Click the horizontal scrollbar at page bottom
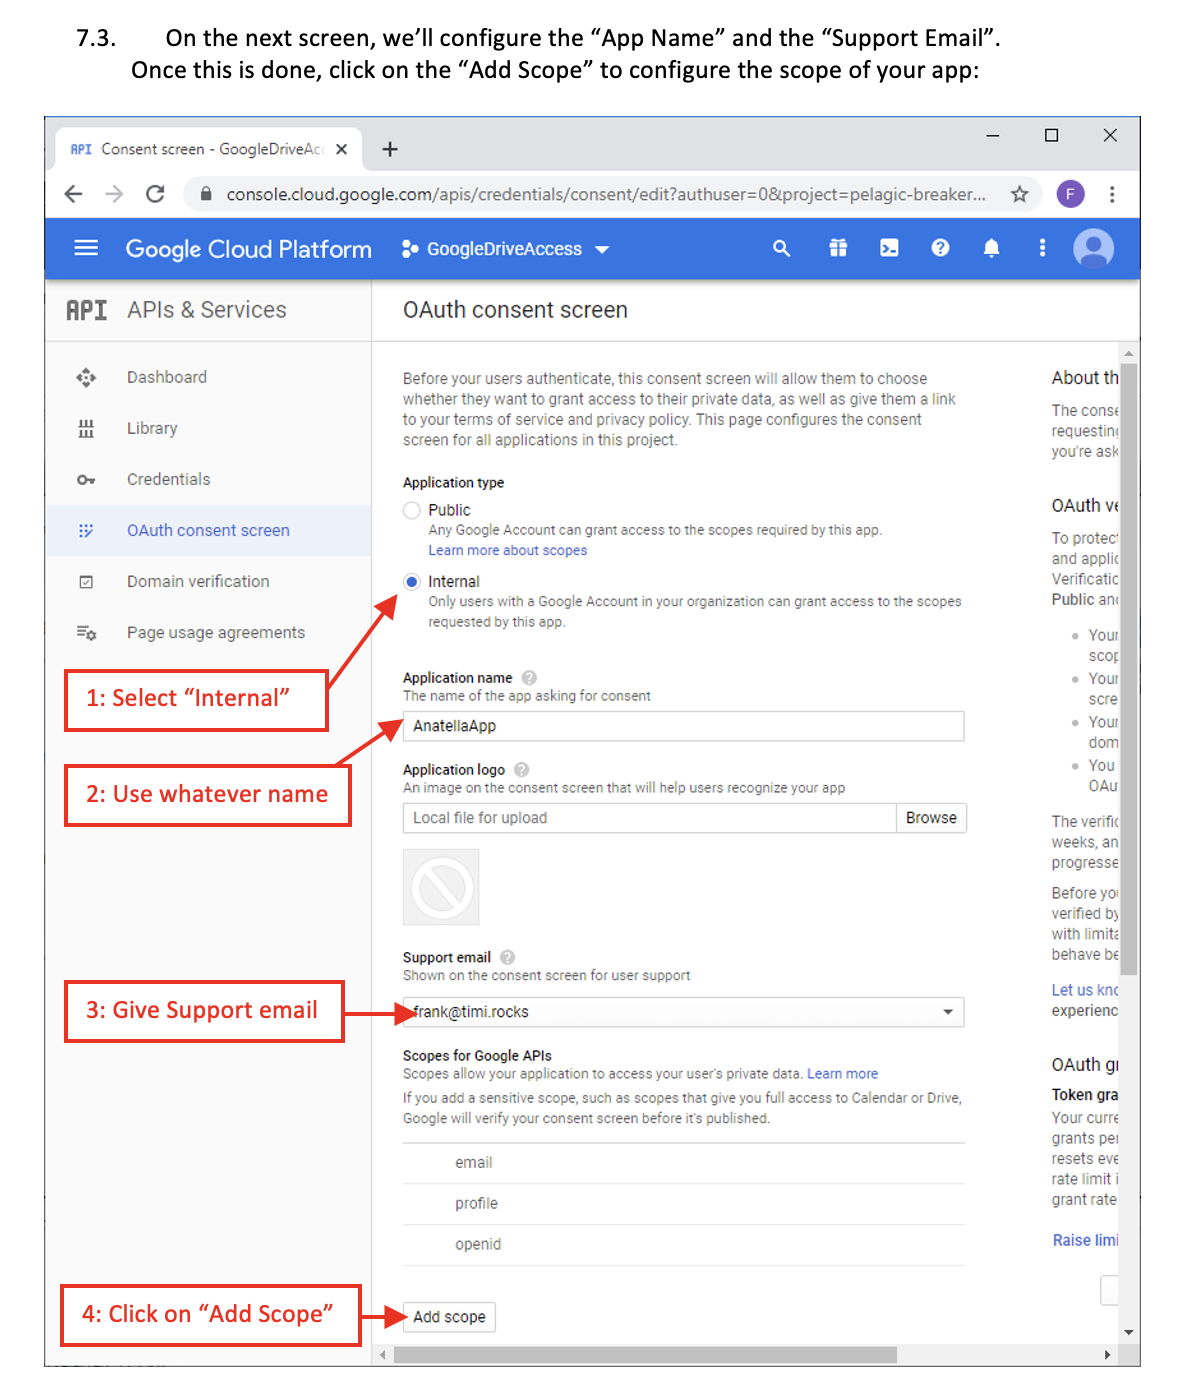The height and width of the screenshot is (1400, 1182). pos(645,1355)
